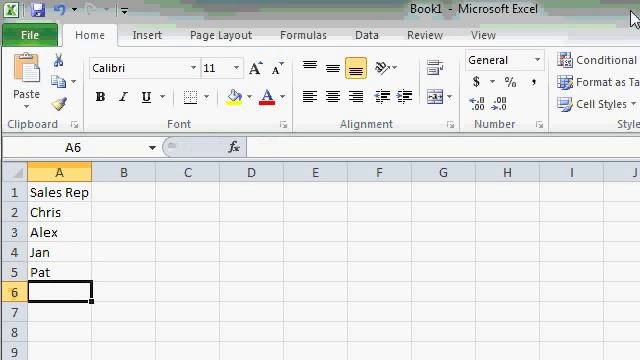Open Customize Quick Access Toolbar dropdown
The image size is (640, 360).
(x=124, y=11)
